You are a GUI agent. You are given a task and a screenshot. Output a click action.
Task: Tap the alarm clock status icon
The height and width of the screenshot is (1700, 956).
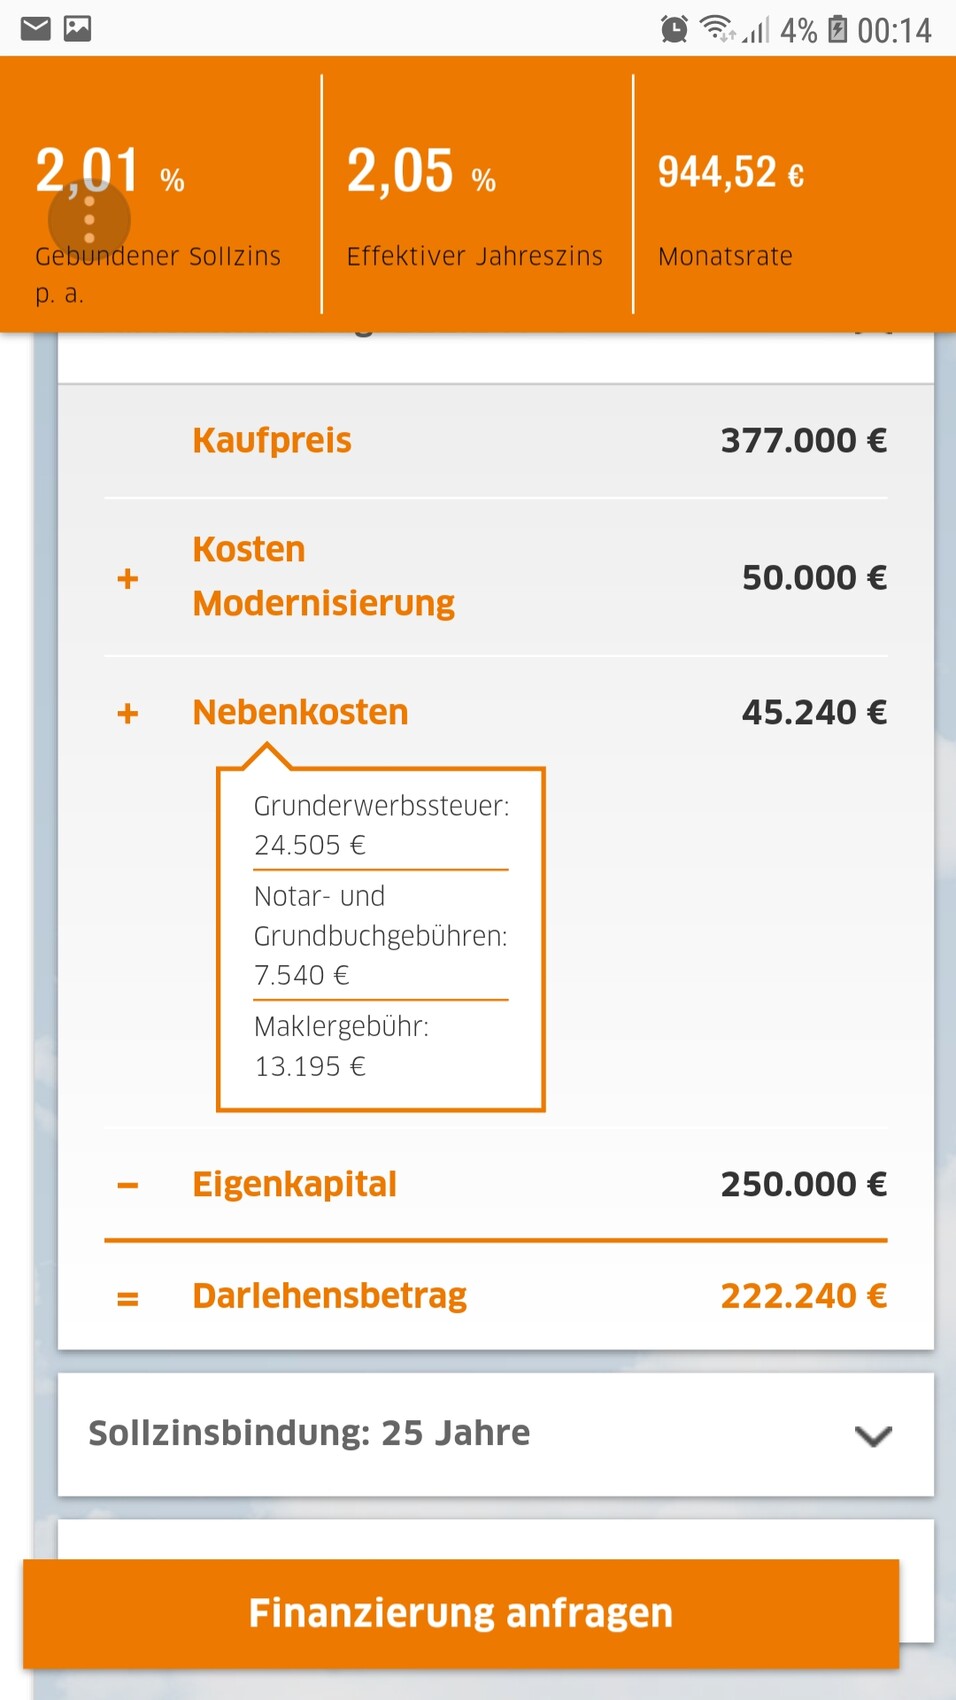pos(674,30)
